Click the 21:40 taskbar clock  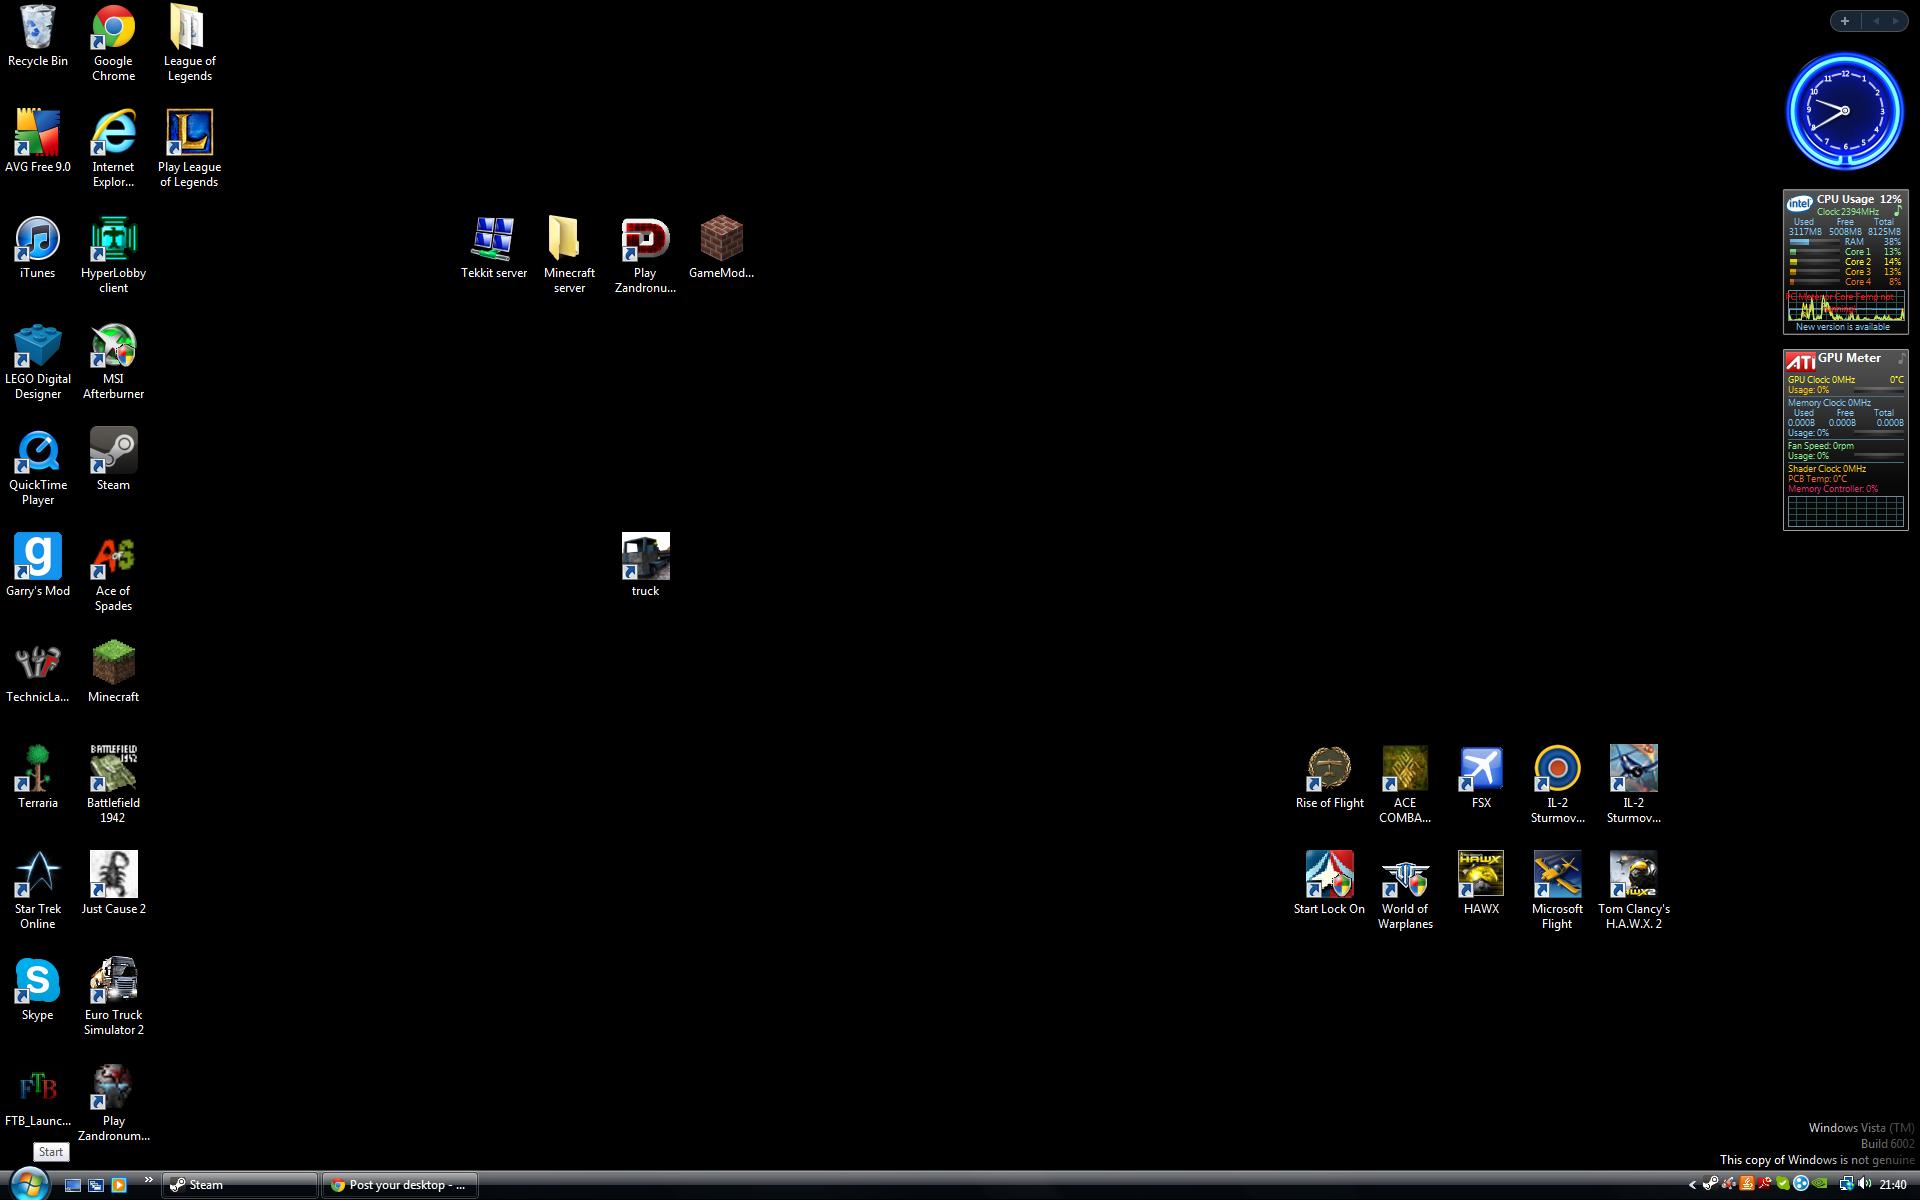pos(1893,1185)
